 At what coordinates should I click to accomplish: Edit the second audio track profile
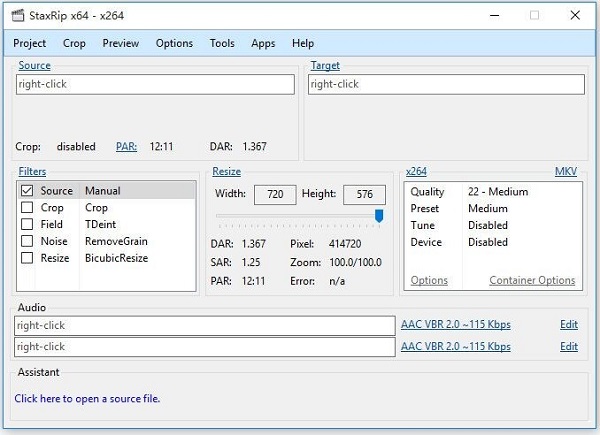[x=569, y=346]
